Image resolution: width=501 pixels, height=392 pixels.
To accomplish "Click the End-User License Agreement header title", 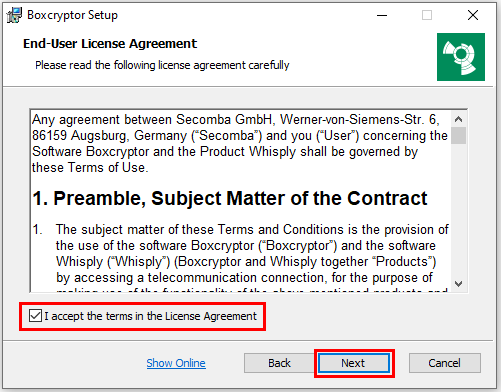I will [x=110, y=44].
